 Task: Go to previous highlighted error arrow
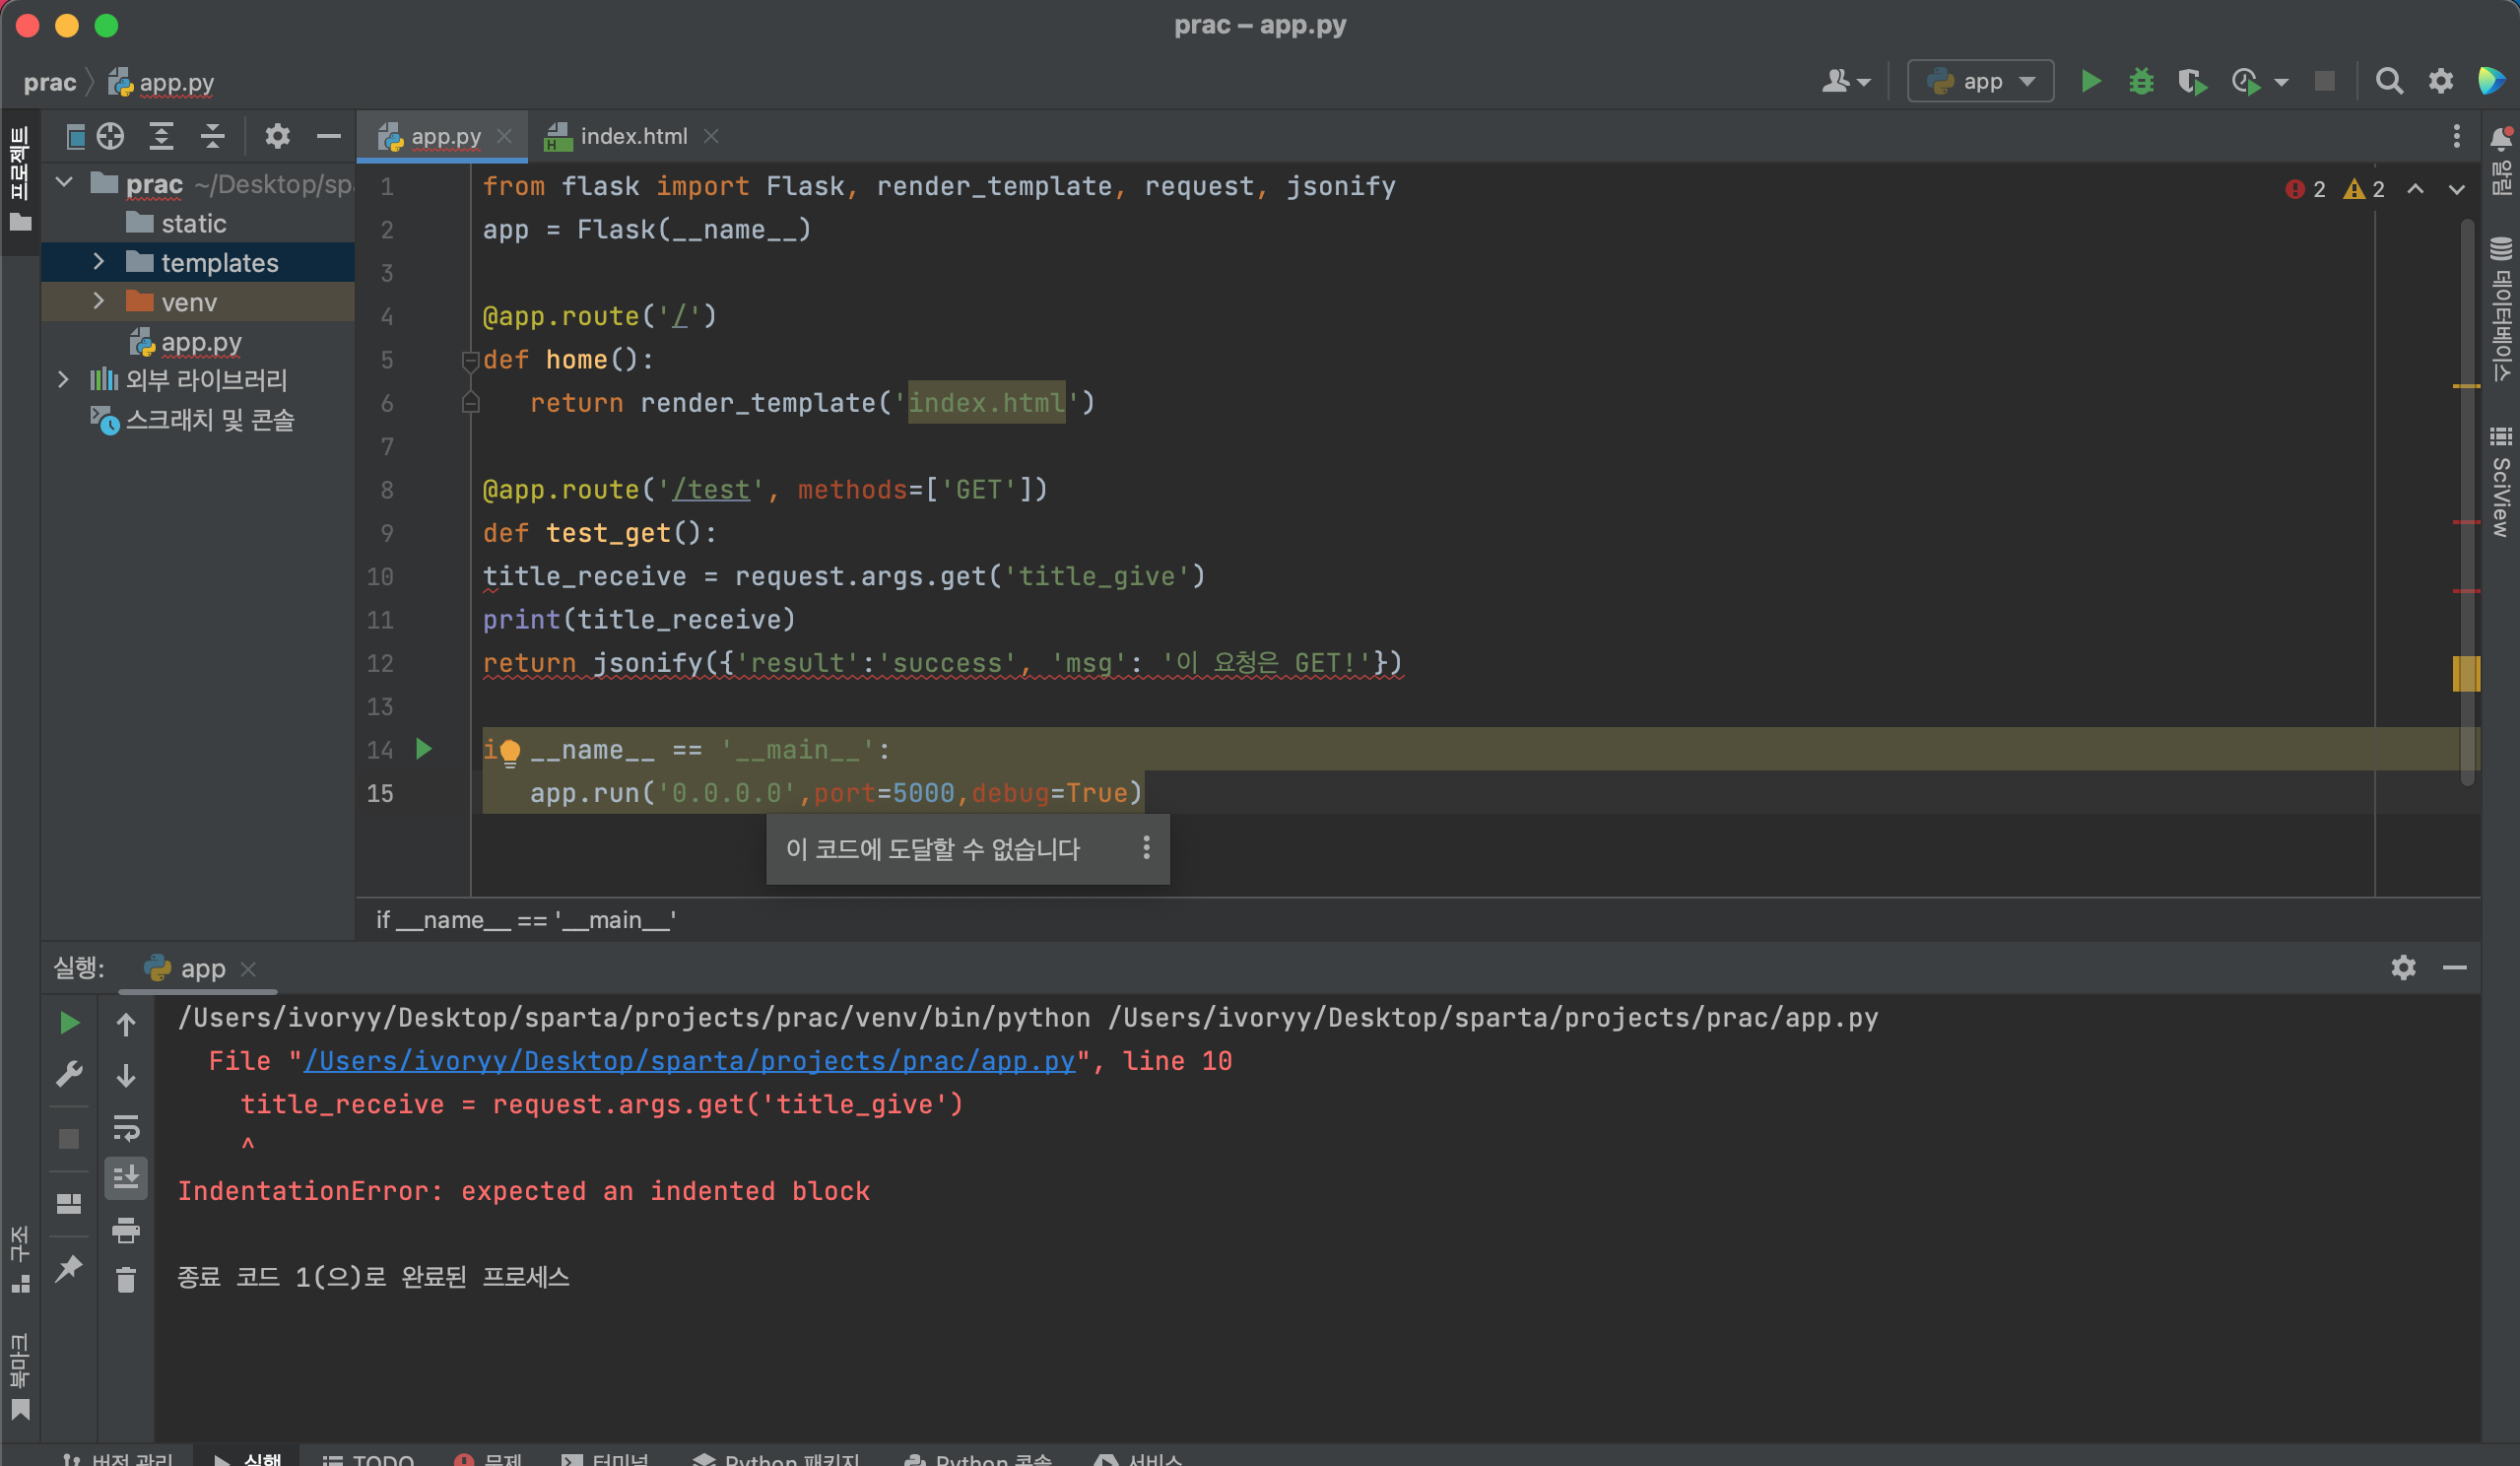click(x=2415, y=189)
